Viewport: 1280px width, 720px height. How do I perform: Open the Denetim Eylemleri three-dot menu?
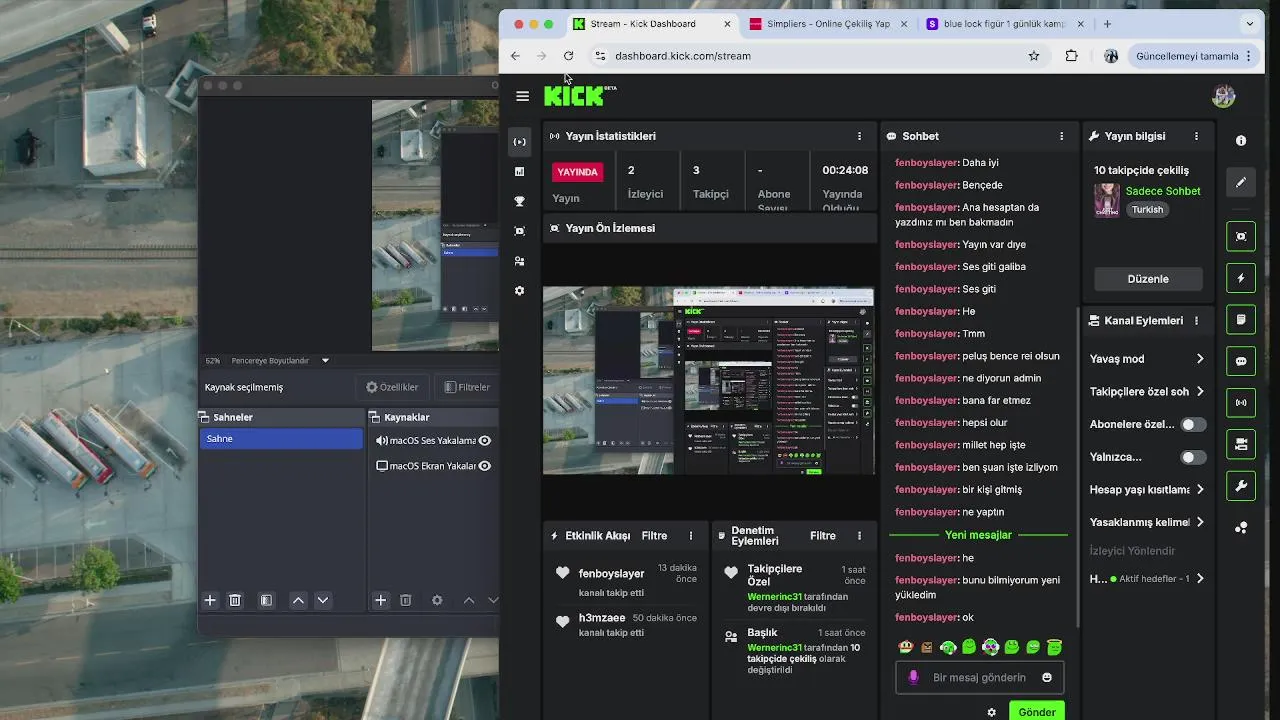(x=859, y=536)
